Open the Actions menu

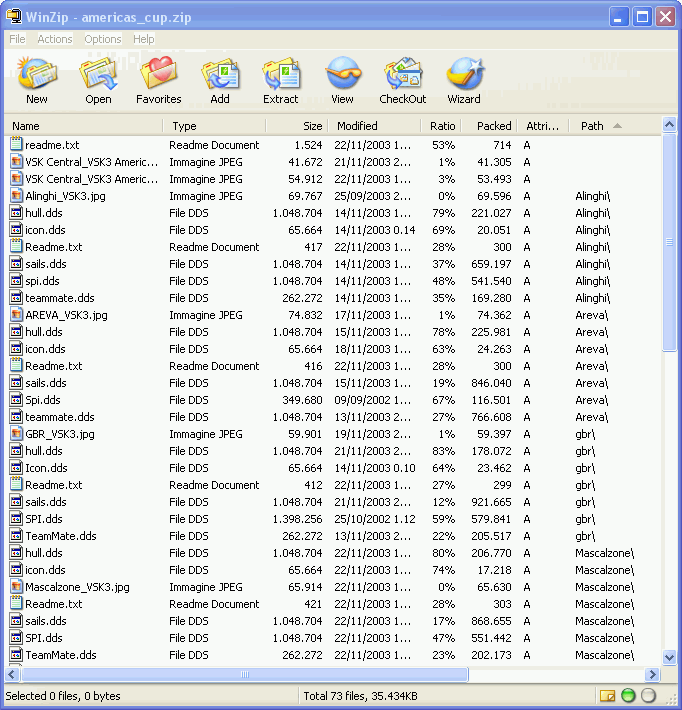[55, 39]
